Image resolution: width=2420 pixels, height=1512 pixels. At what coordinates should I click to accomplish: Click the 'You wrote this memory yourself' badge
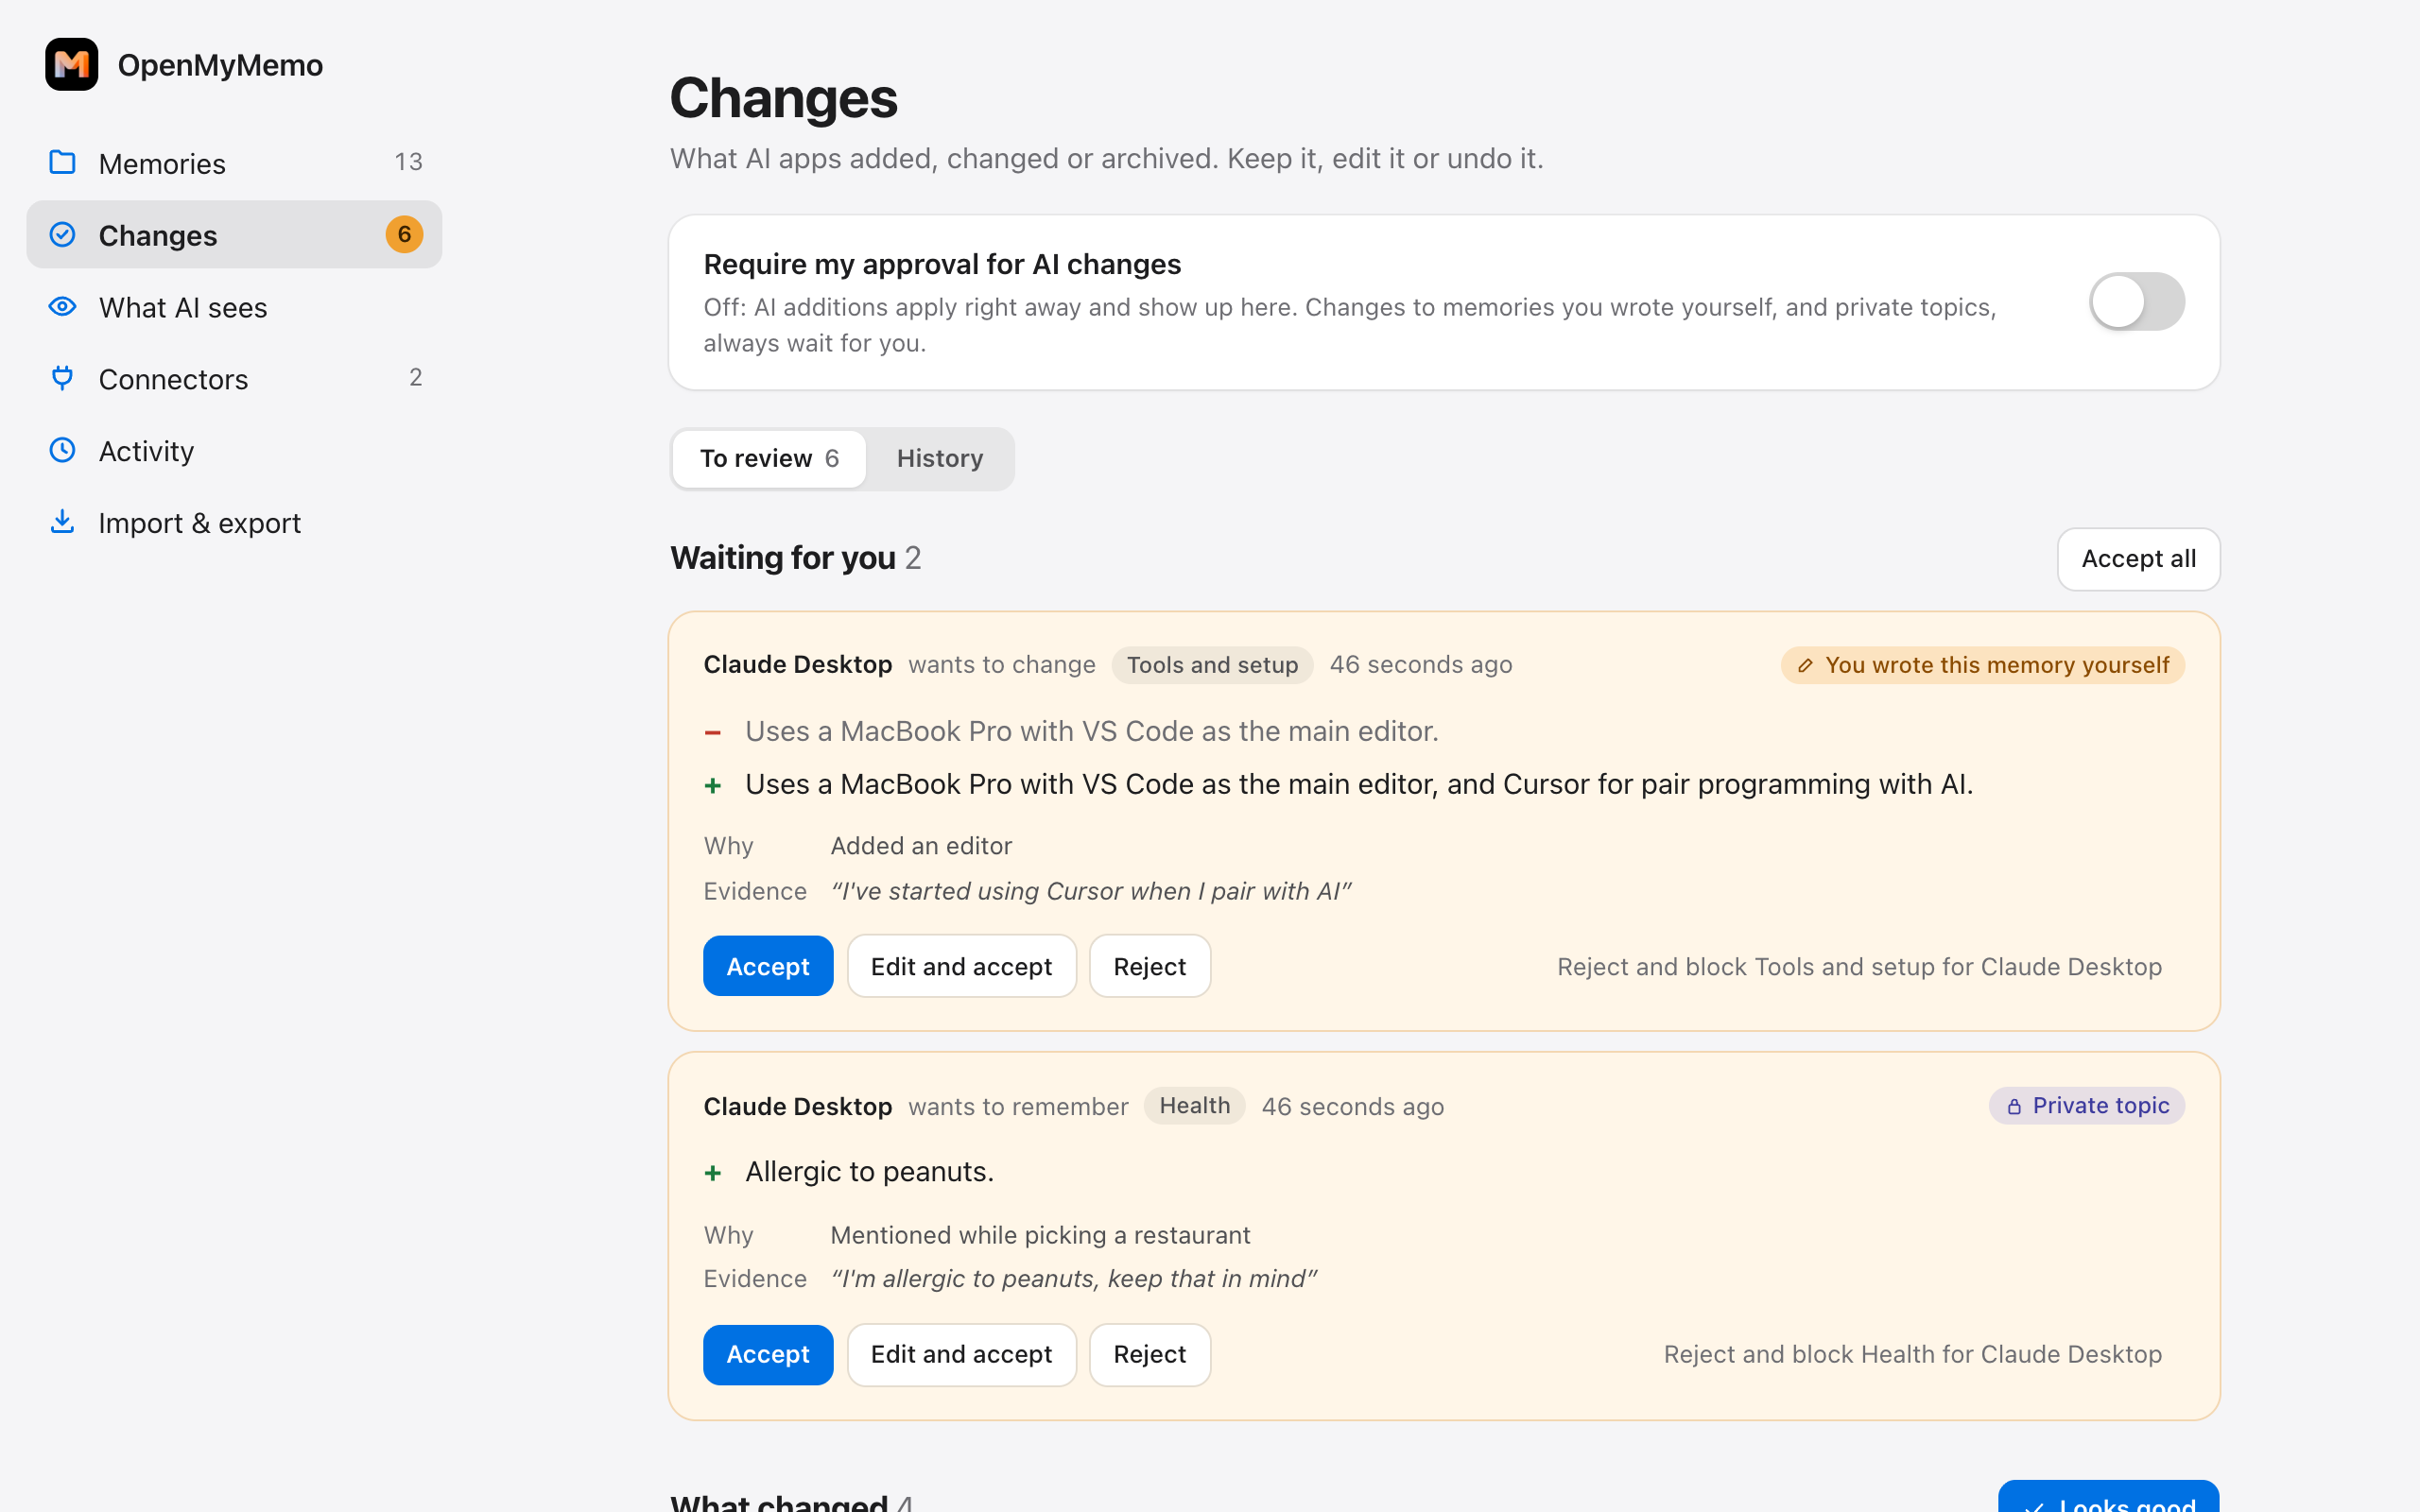[1982, 665]
